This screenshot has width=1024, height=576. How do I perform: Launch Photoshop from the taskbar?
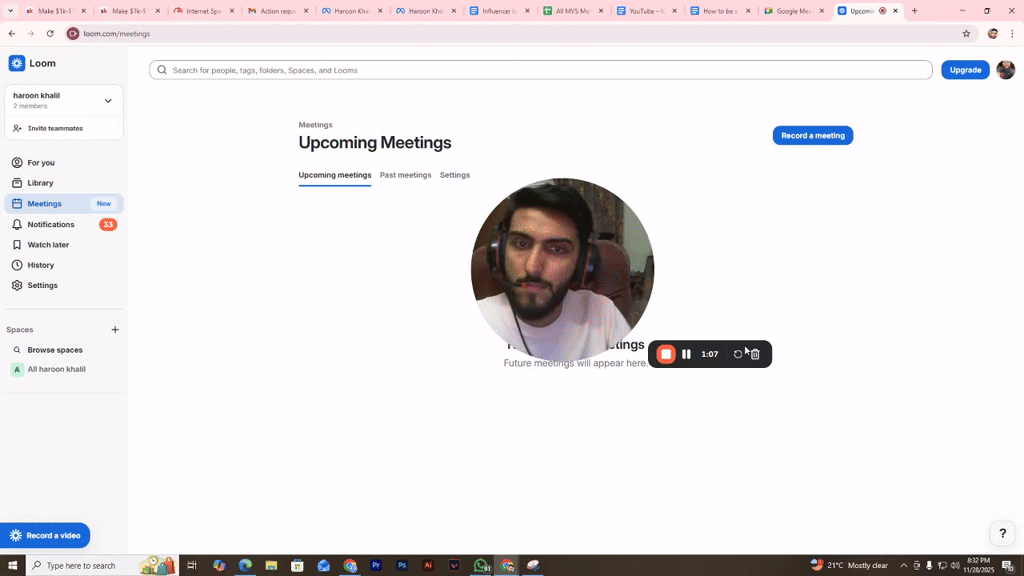coord(401,565)
